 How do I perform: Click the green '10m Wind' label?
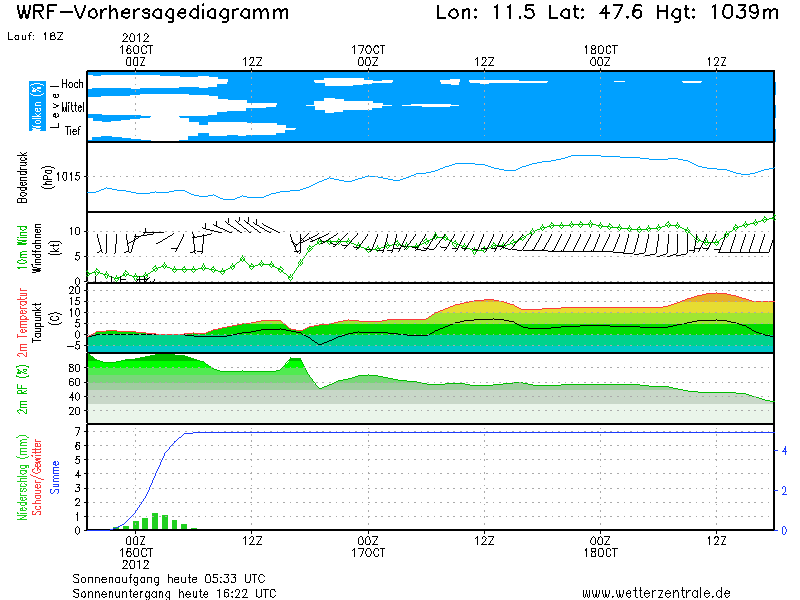point(22,247)
